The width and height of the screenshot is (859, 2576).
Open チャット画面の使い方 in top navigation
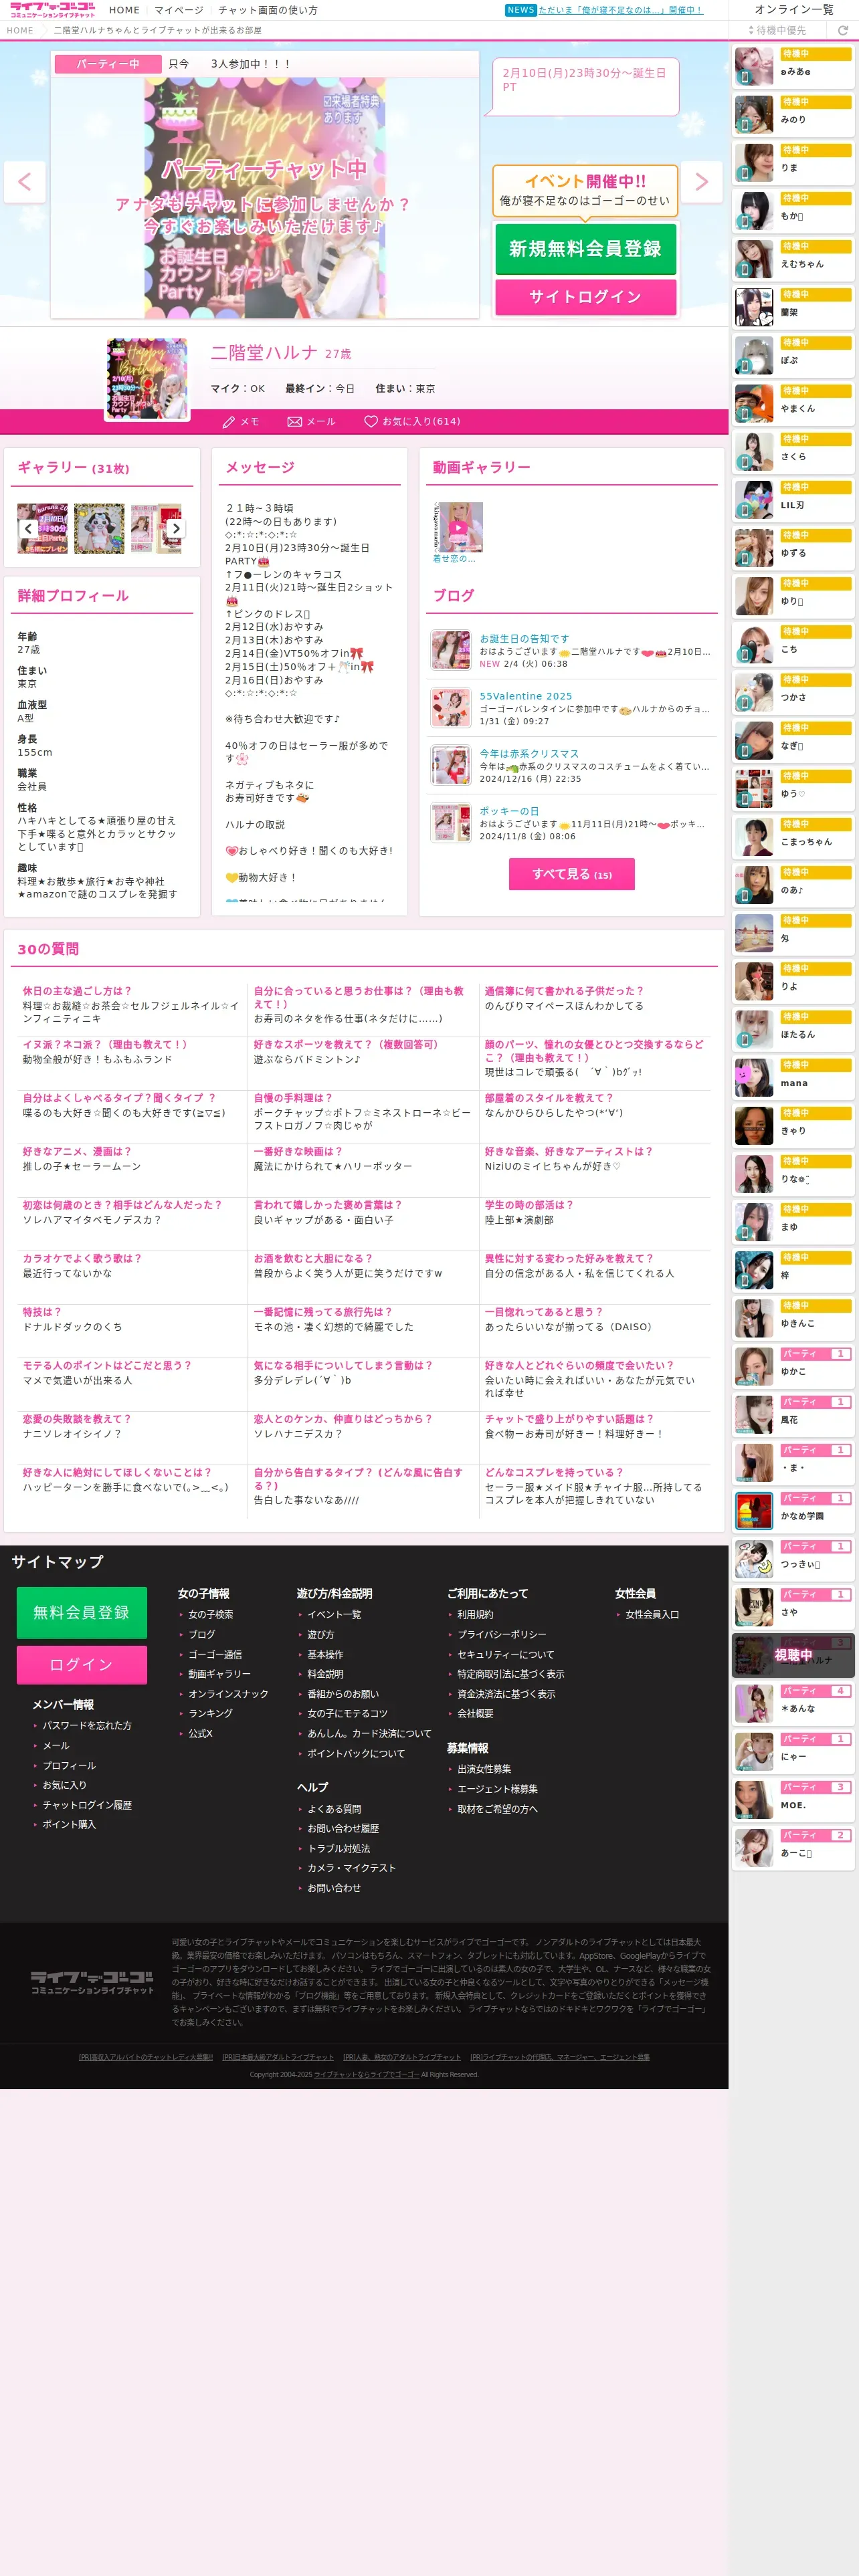[x=268, y=10]
